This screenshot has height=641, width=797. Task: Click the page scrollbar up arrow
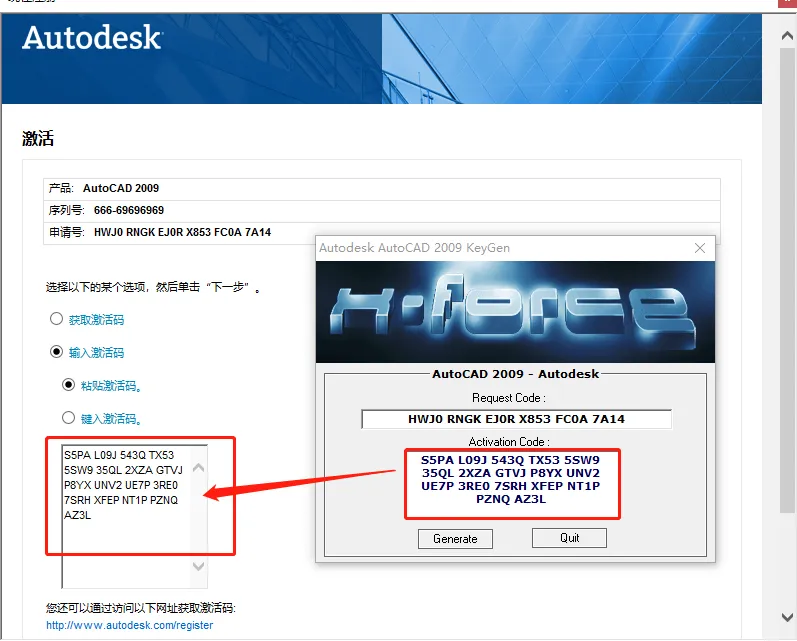point(787,36)
